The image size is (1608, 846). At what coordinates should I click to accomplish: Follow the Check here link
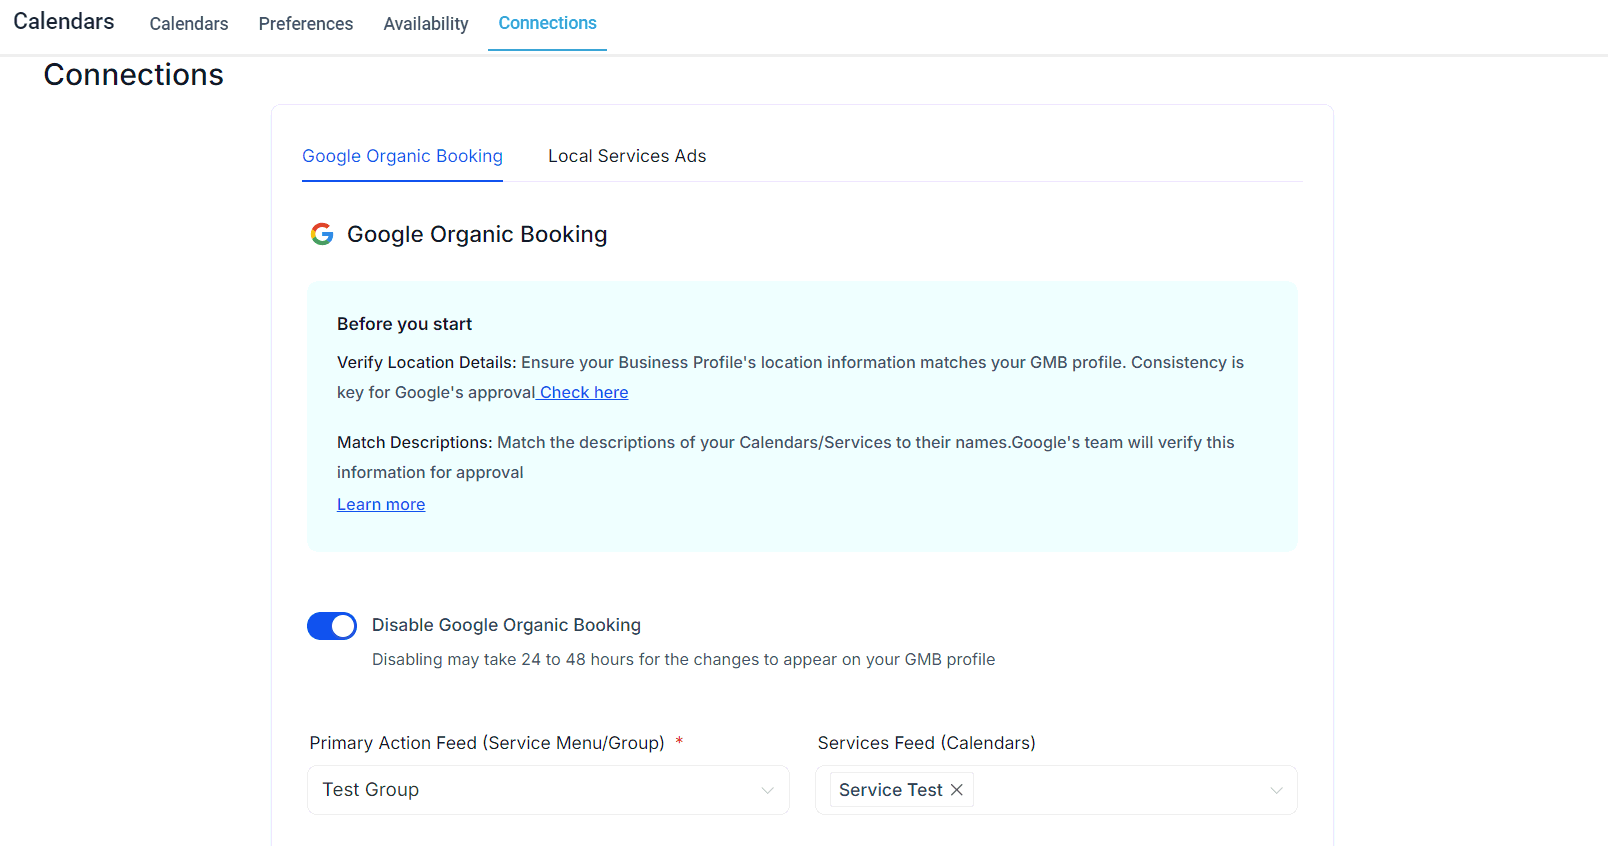pyautogui.click(x=584, y=392)
